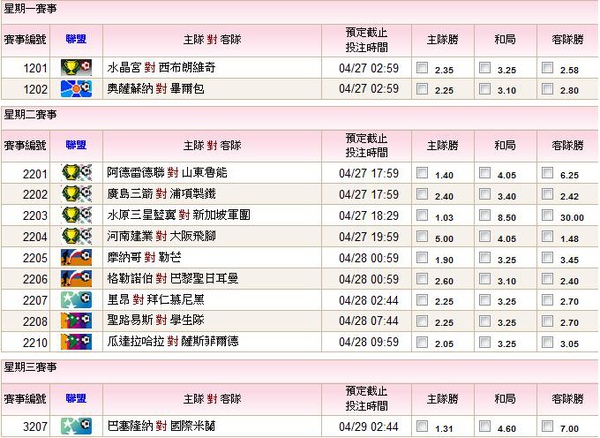Click league icon for match 2202
The width and height of the screenshot is (600, 438).
tap(76, 194)
